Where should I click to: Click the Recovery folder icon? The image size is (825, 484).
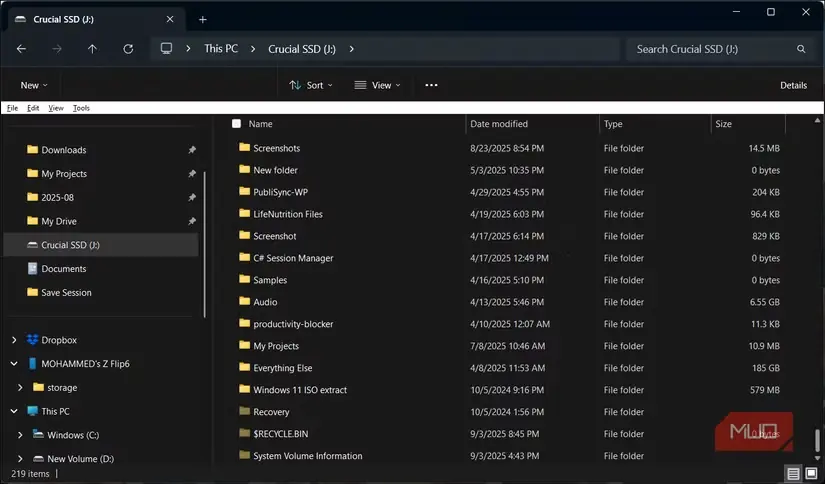point(244,411)
